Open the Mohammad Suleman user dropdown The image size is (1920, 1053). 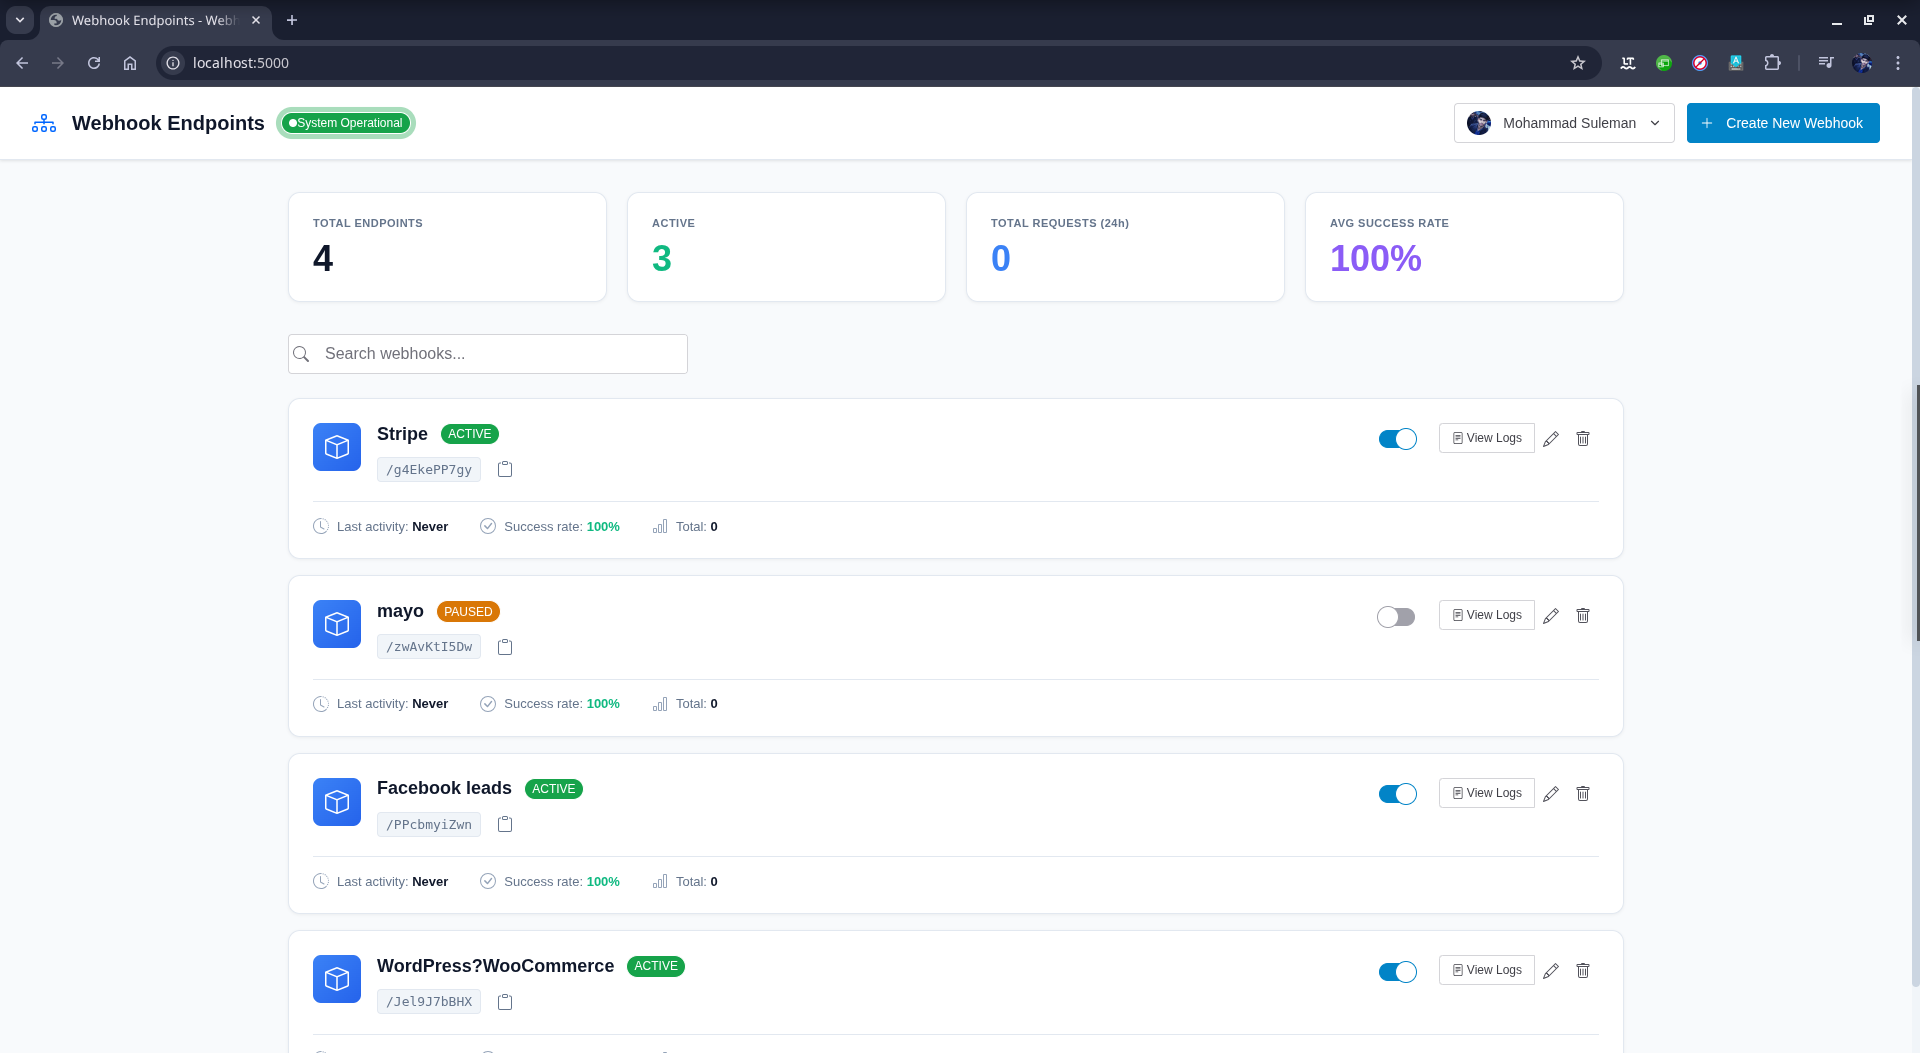tap(1564, 123)
